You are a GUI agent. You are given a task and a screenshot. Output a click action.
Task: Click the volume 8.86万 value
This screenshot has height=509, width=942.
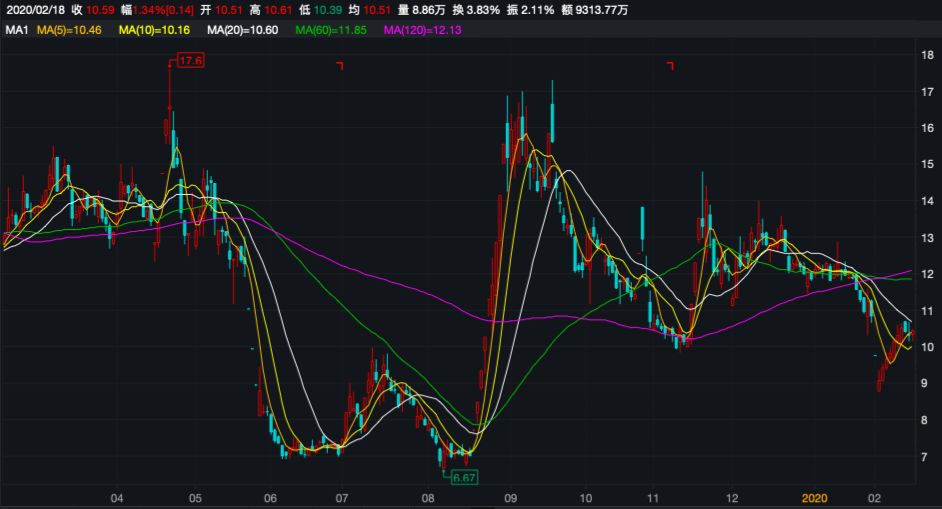(x=429, y=10)
